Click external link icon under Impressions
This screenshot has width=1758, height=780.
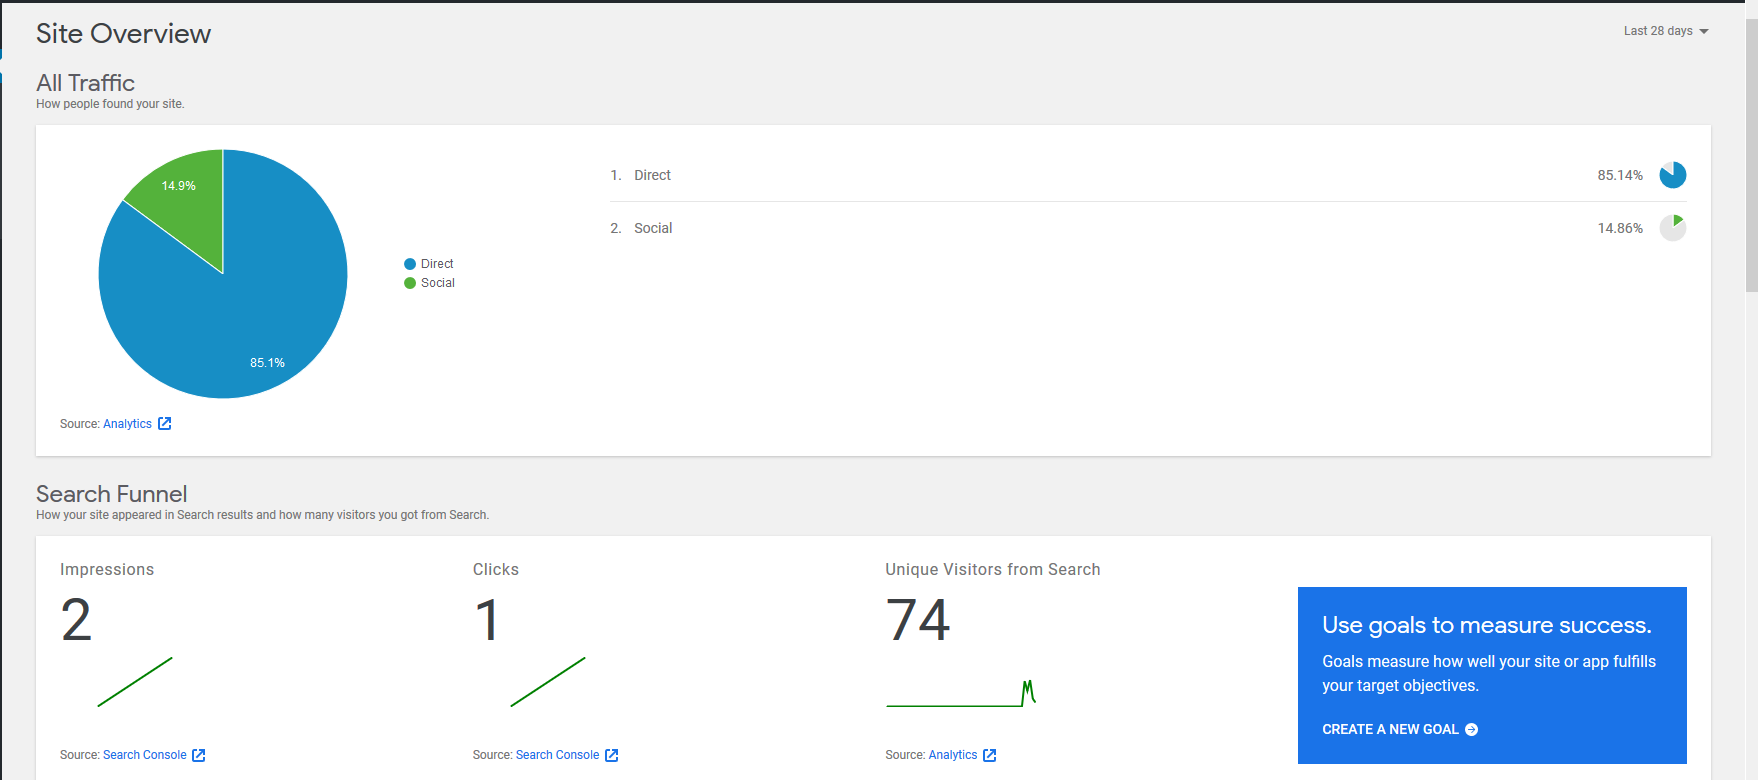tap(199, 755)
